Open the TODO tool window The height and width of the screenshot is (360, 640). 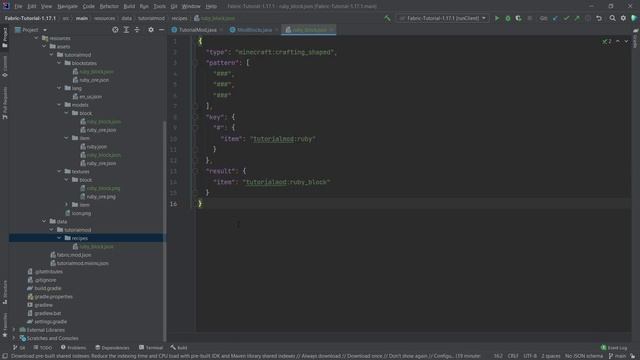pos(43,348)
